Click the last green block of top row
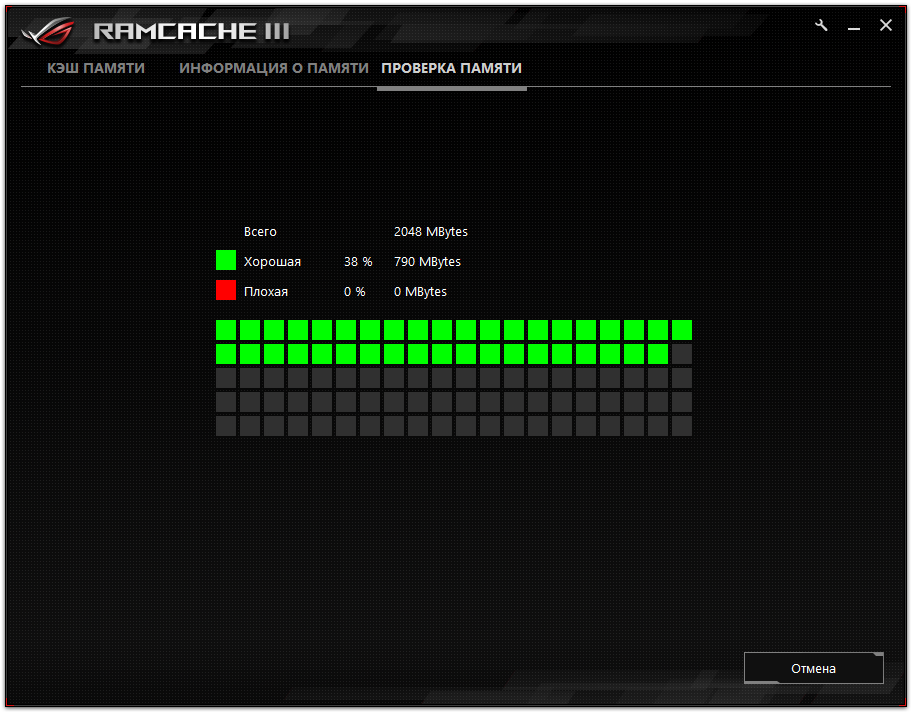Image resolution: width=912 pixels, height=712 pixels. click(x=682, y=330)
